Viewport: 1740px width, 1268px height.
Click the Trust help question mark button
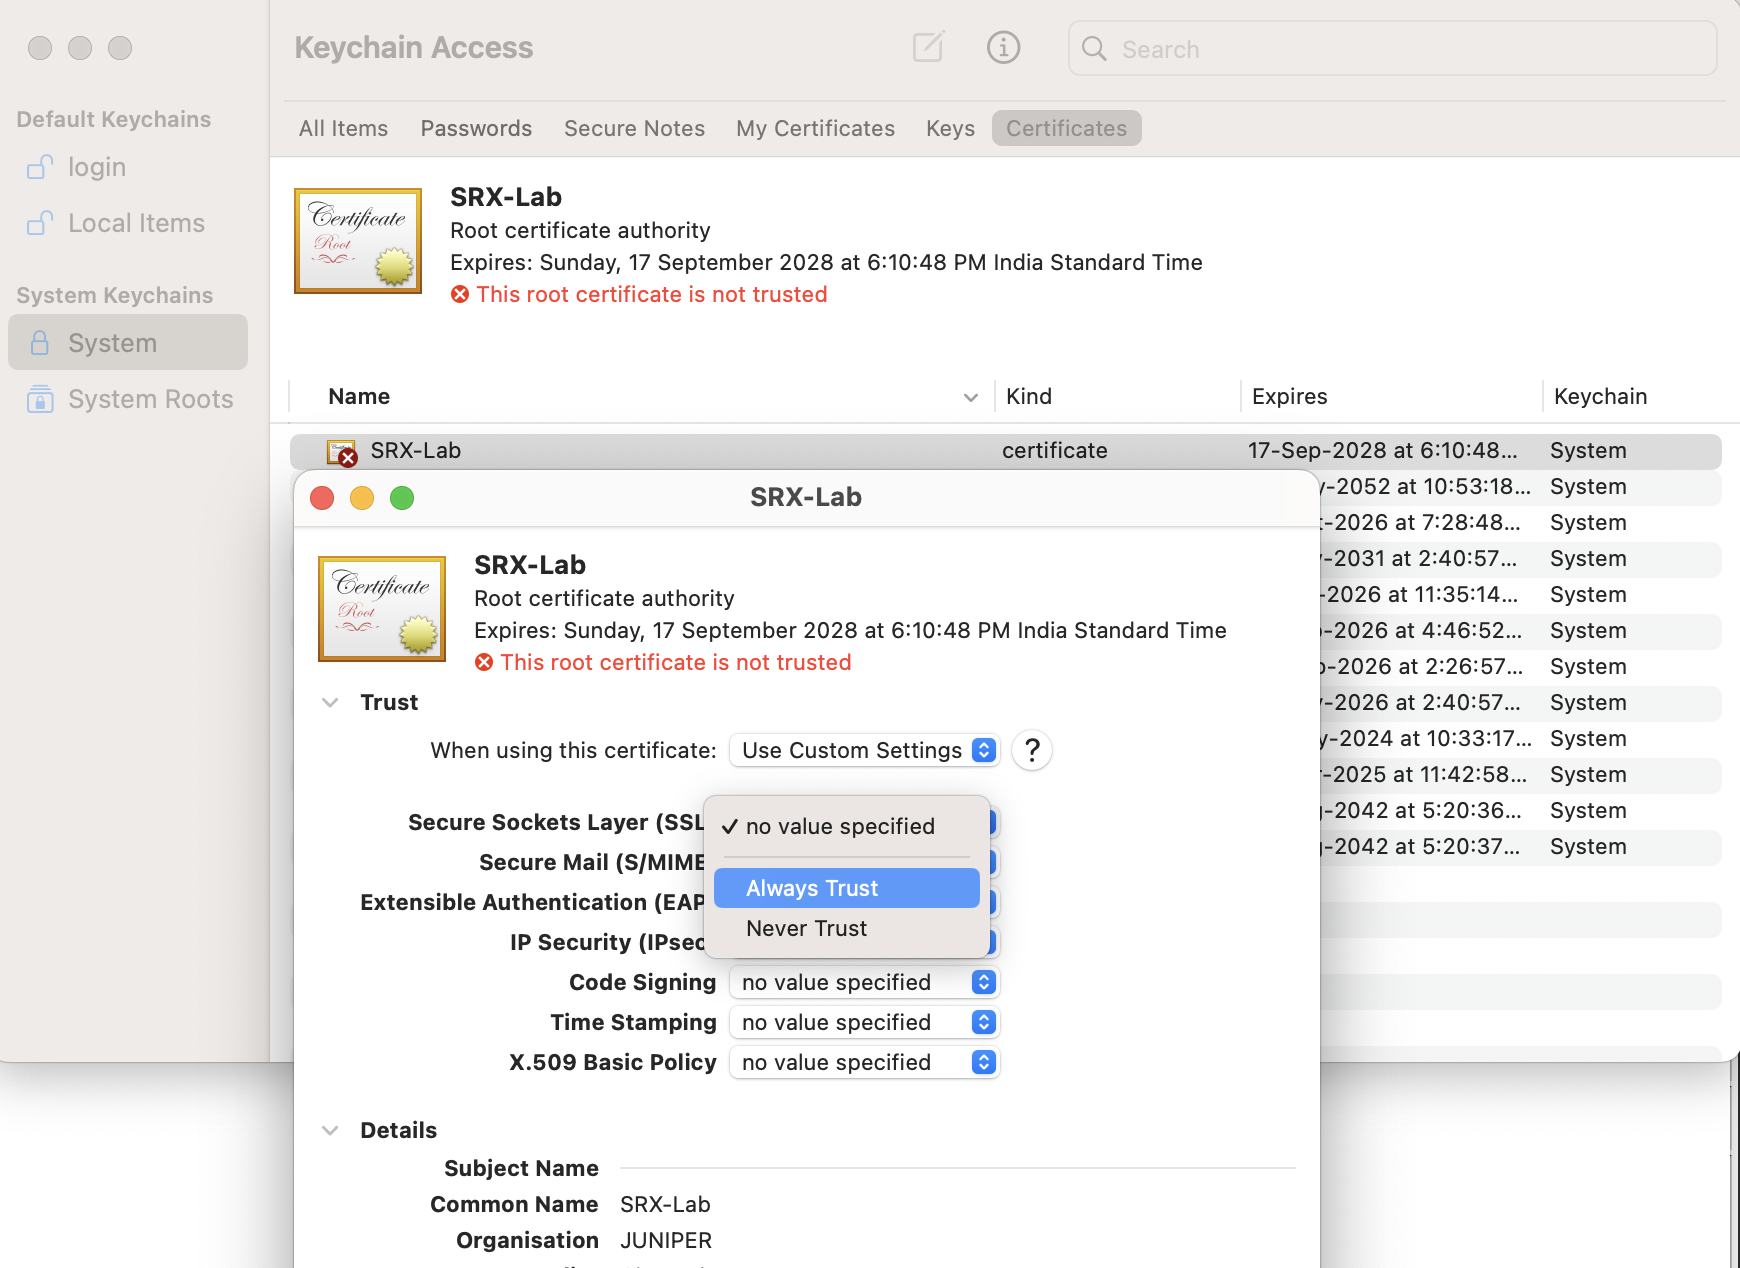(1032, 750)
